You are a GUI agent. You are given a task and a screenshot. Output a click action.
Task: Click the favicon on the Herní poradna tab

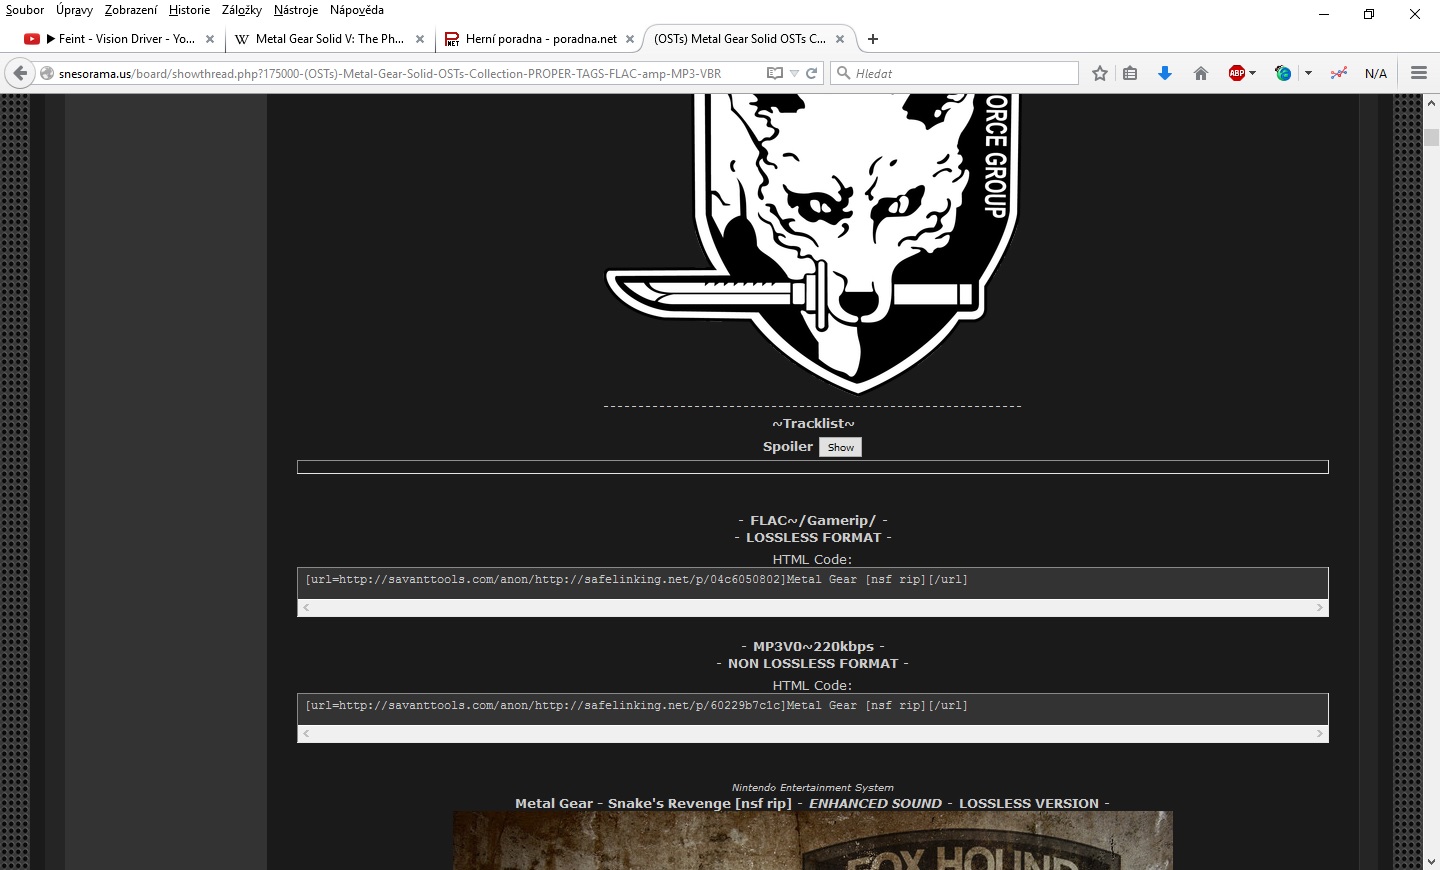click(x=452, y=39)
